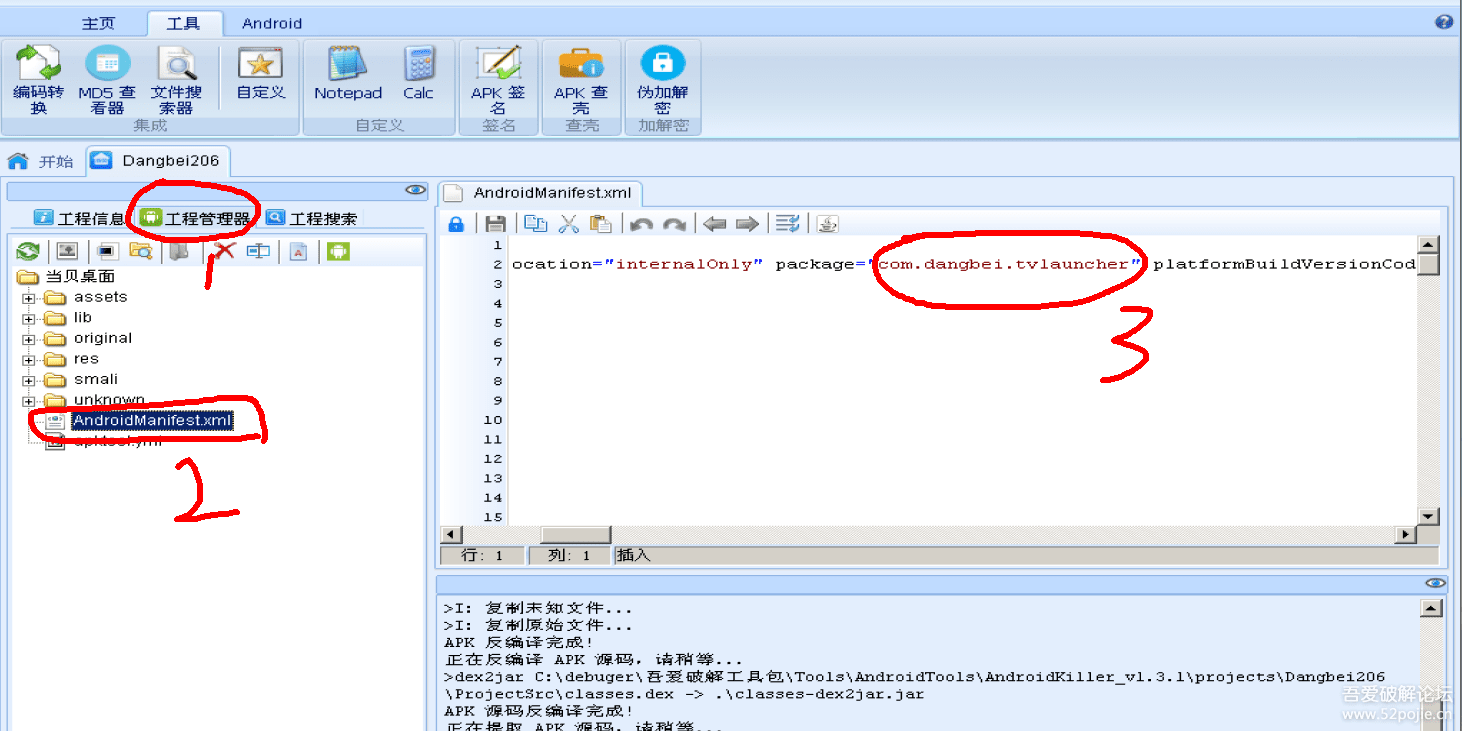The height and width of the screenshot is (731, 1462).
Task: Select AndroidManifest.xml in the project tree
Action: click(152, 421)
